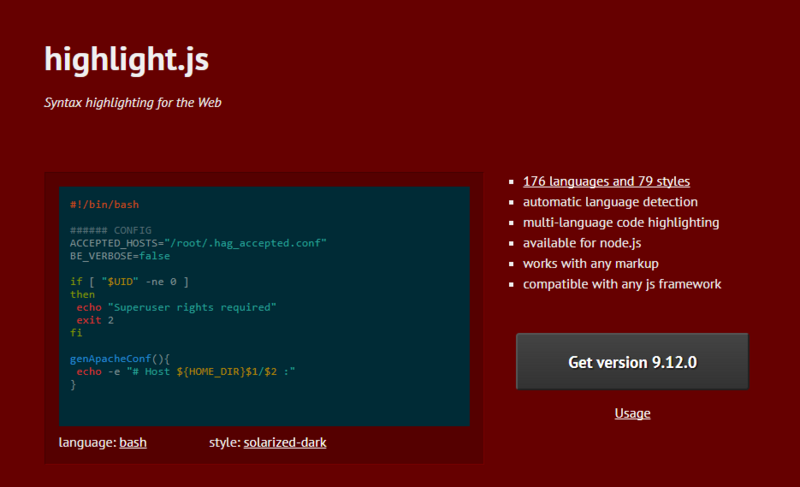Click the Get version 9.12.0 button
This screenshot has height=487, width=800.
click(632, 362)
